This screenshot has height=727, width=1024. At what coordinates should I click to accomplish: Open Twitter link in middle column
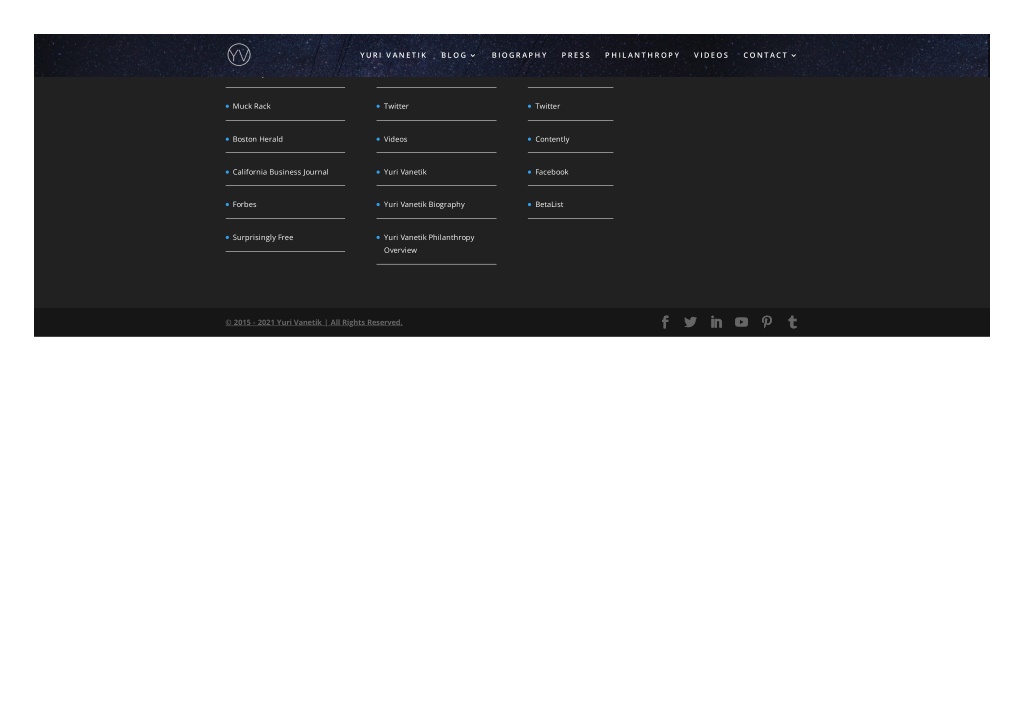[396, 106]
